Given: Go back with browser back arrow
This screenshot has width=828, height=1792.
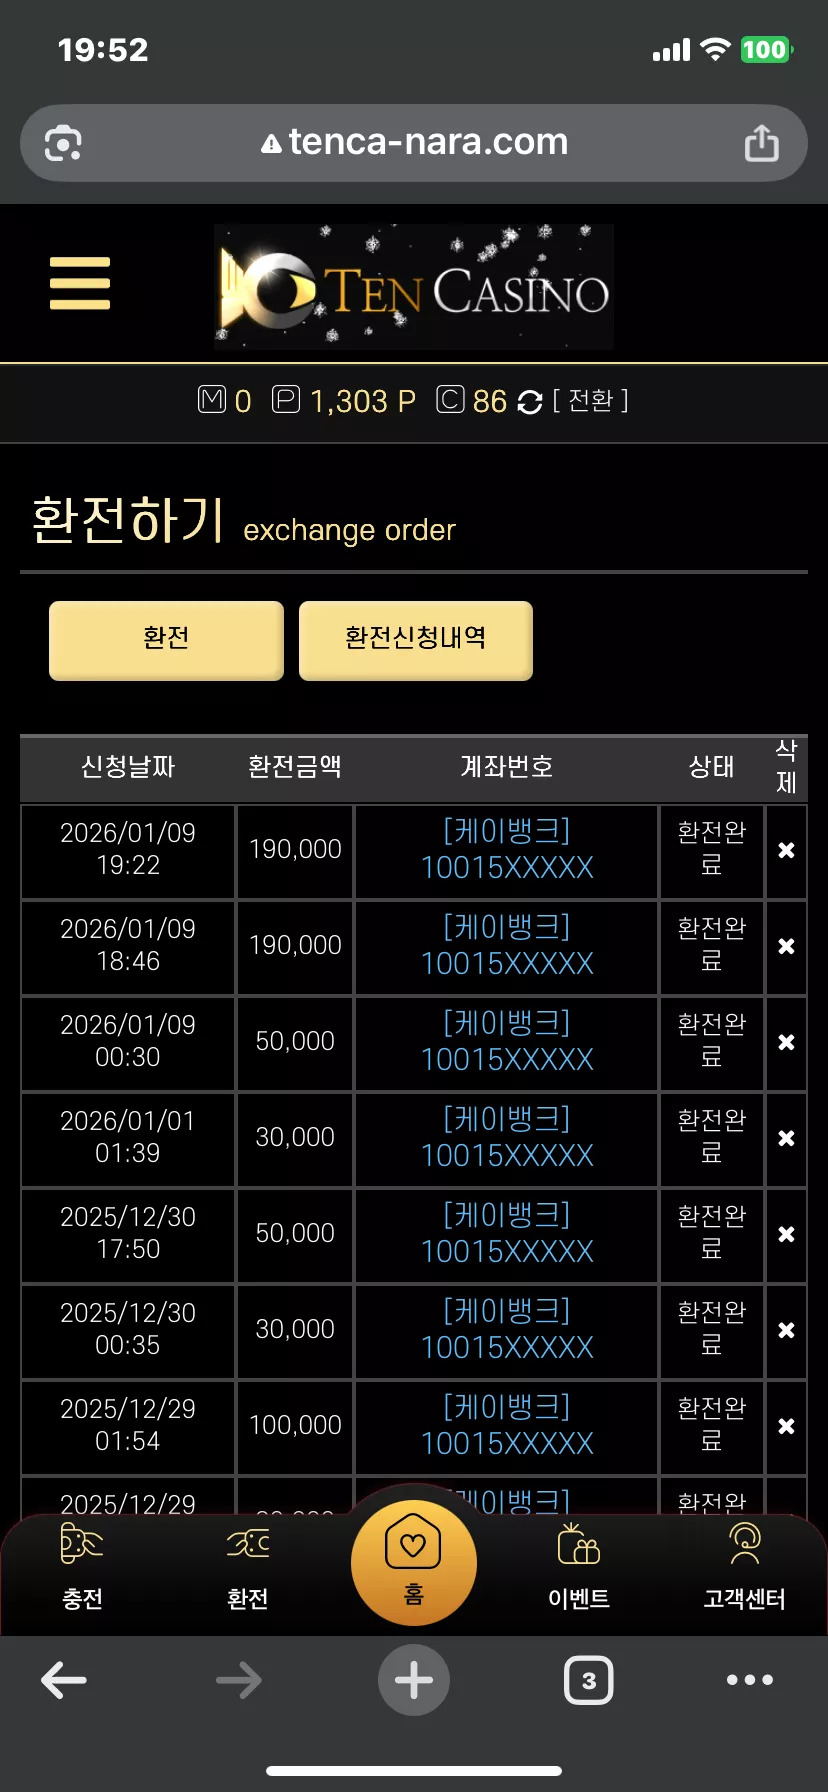Looking at the screenshot, I should click(64, 1680).
